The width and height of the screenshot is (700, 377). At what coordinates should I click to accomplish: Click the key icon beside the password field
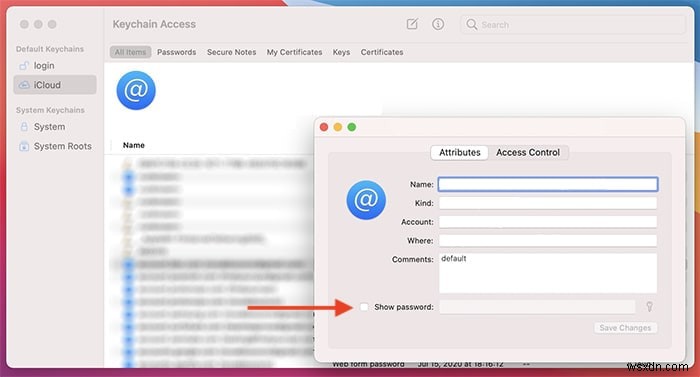[x=650, y=306]
